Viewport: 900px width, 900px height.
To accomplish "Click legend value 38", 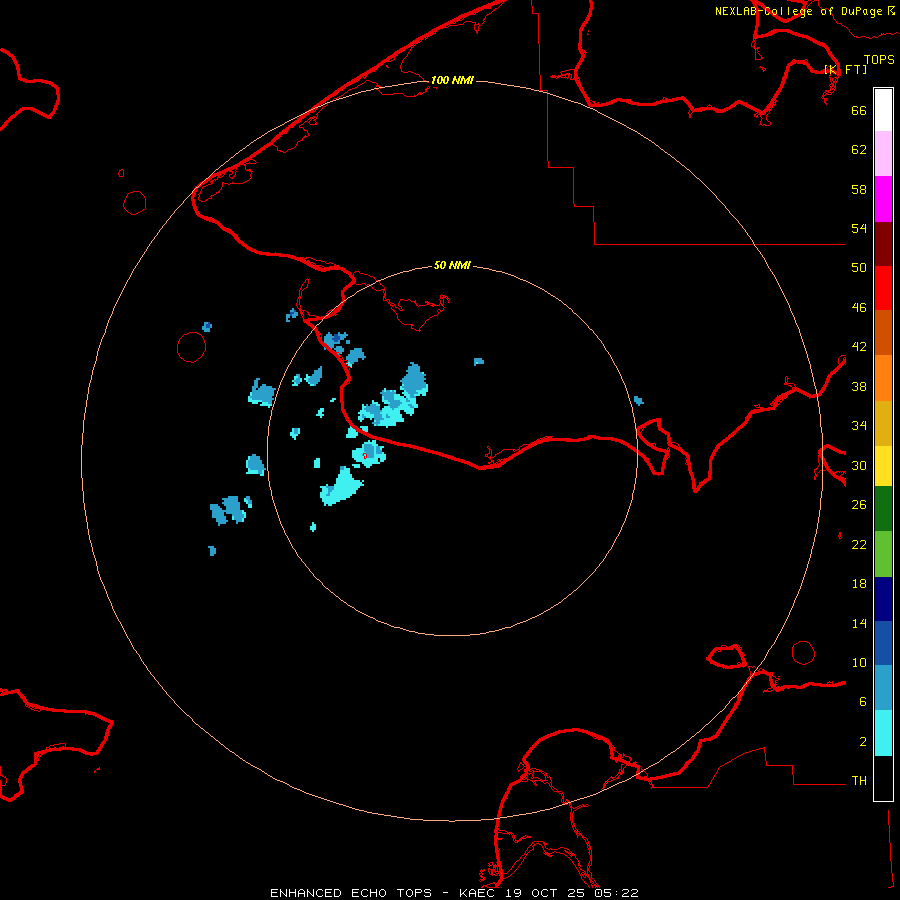I will (859, 386).
